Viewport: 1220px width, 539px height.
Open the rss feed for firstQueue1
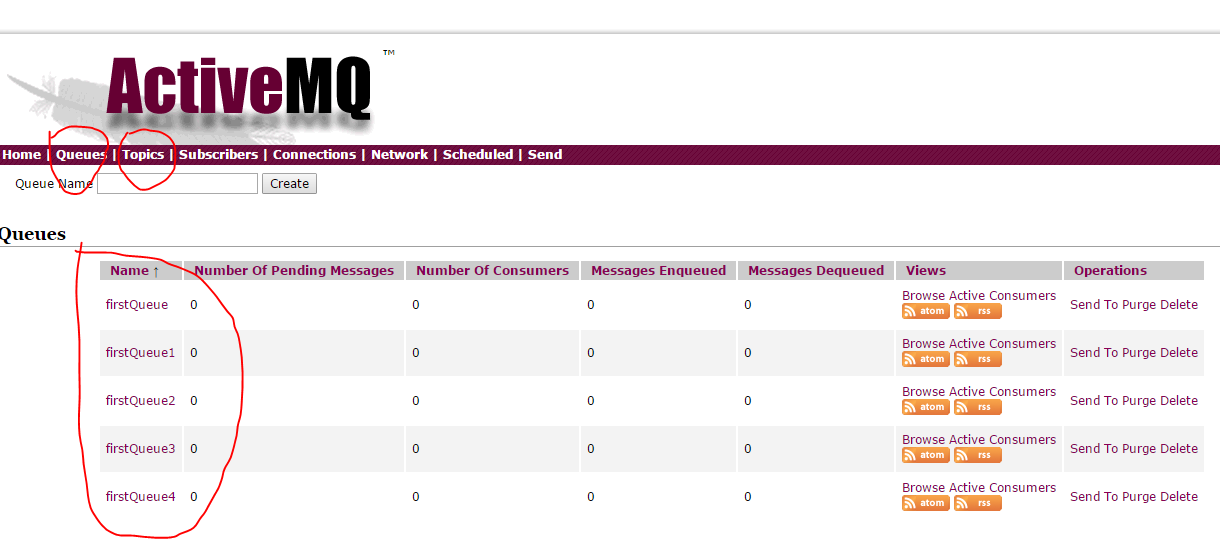pyautogui.click(x=977, y=359)
